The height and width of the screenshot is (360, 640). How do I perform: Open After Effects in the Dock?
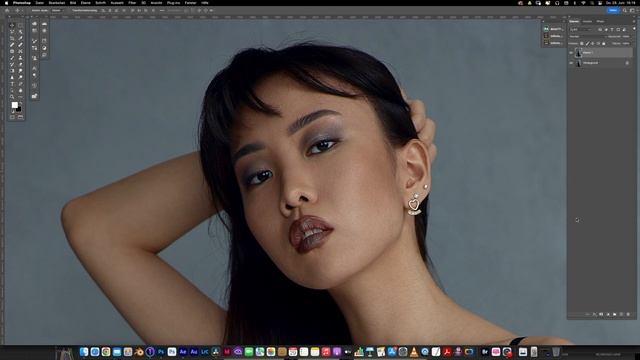(183, 351)
